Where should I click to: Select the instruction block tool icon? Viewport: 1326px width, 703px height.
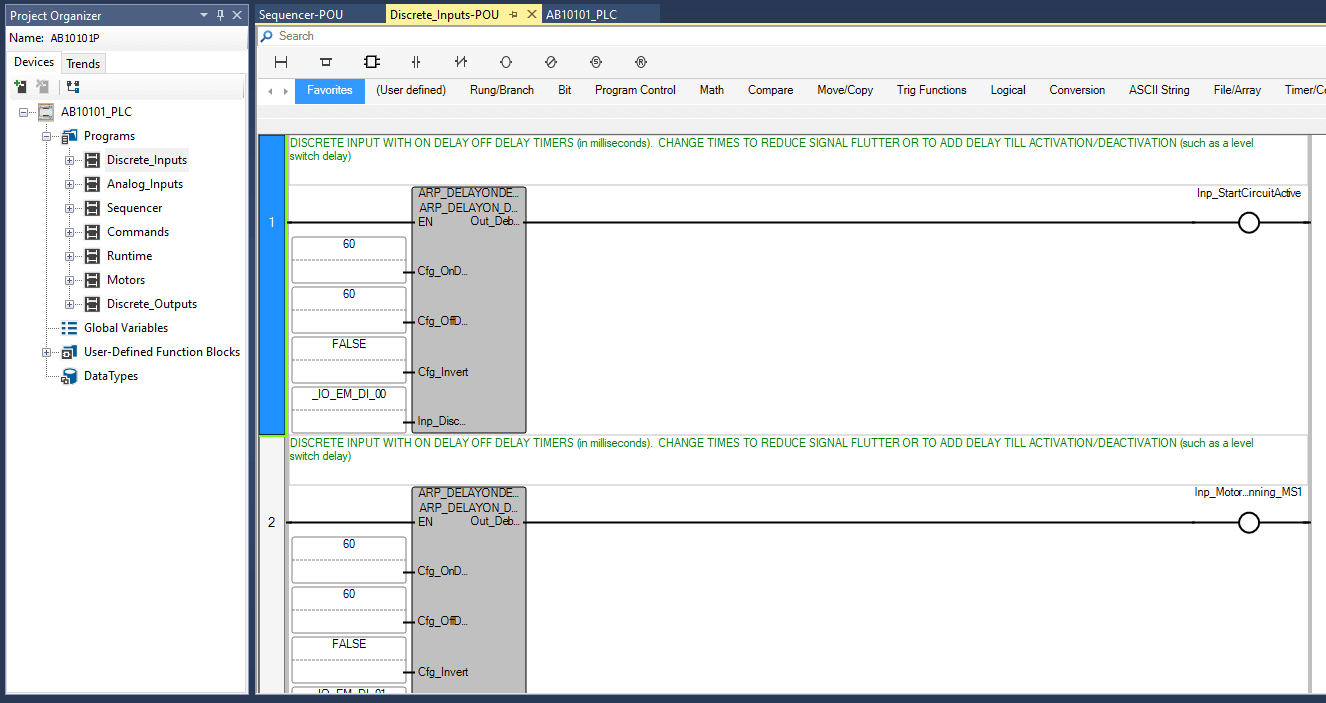pos(371,62)
